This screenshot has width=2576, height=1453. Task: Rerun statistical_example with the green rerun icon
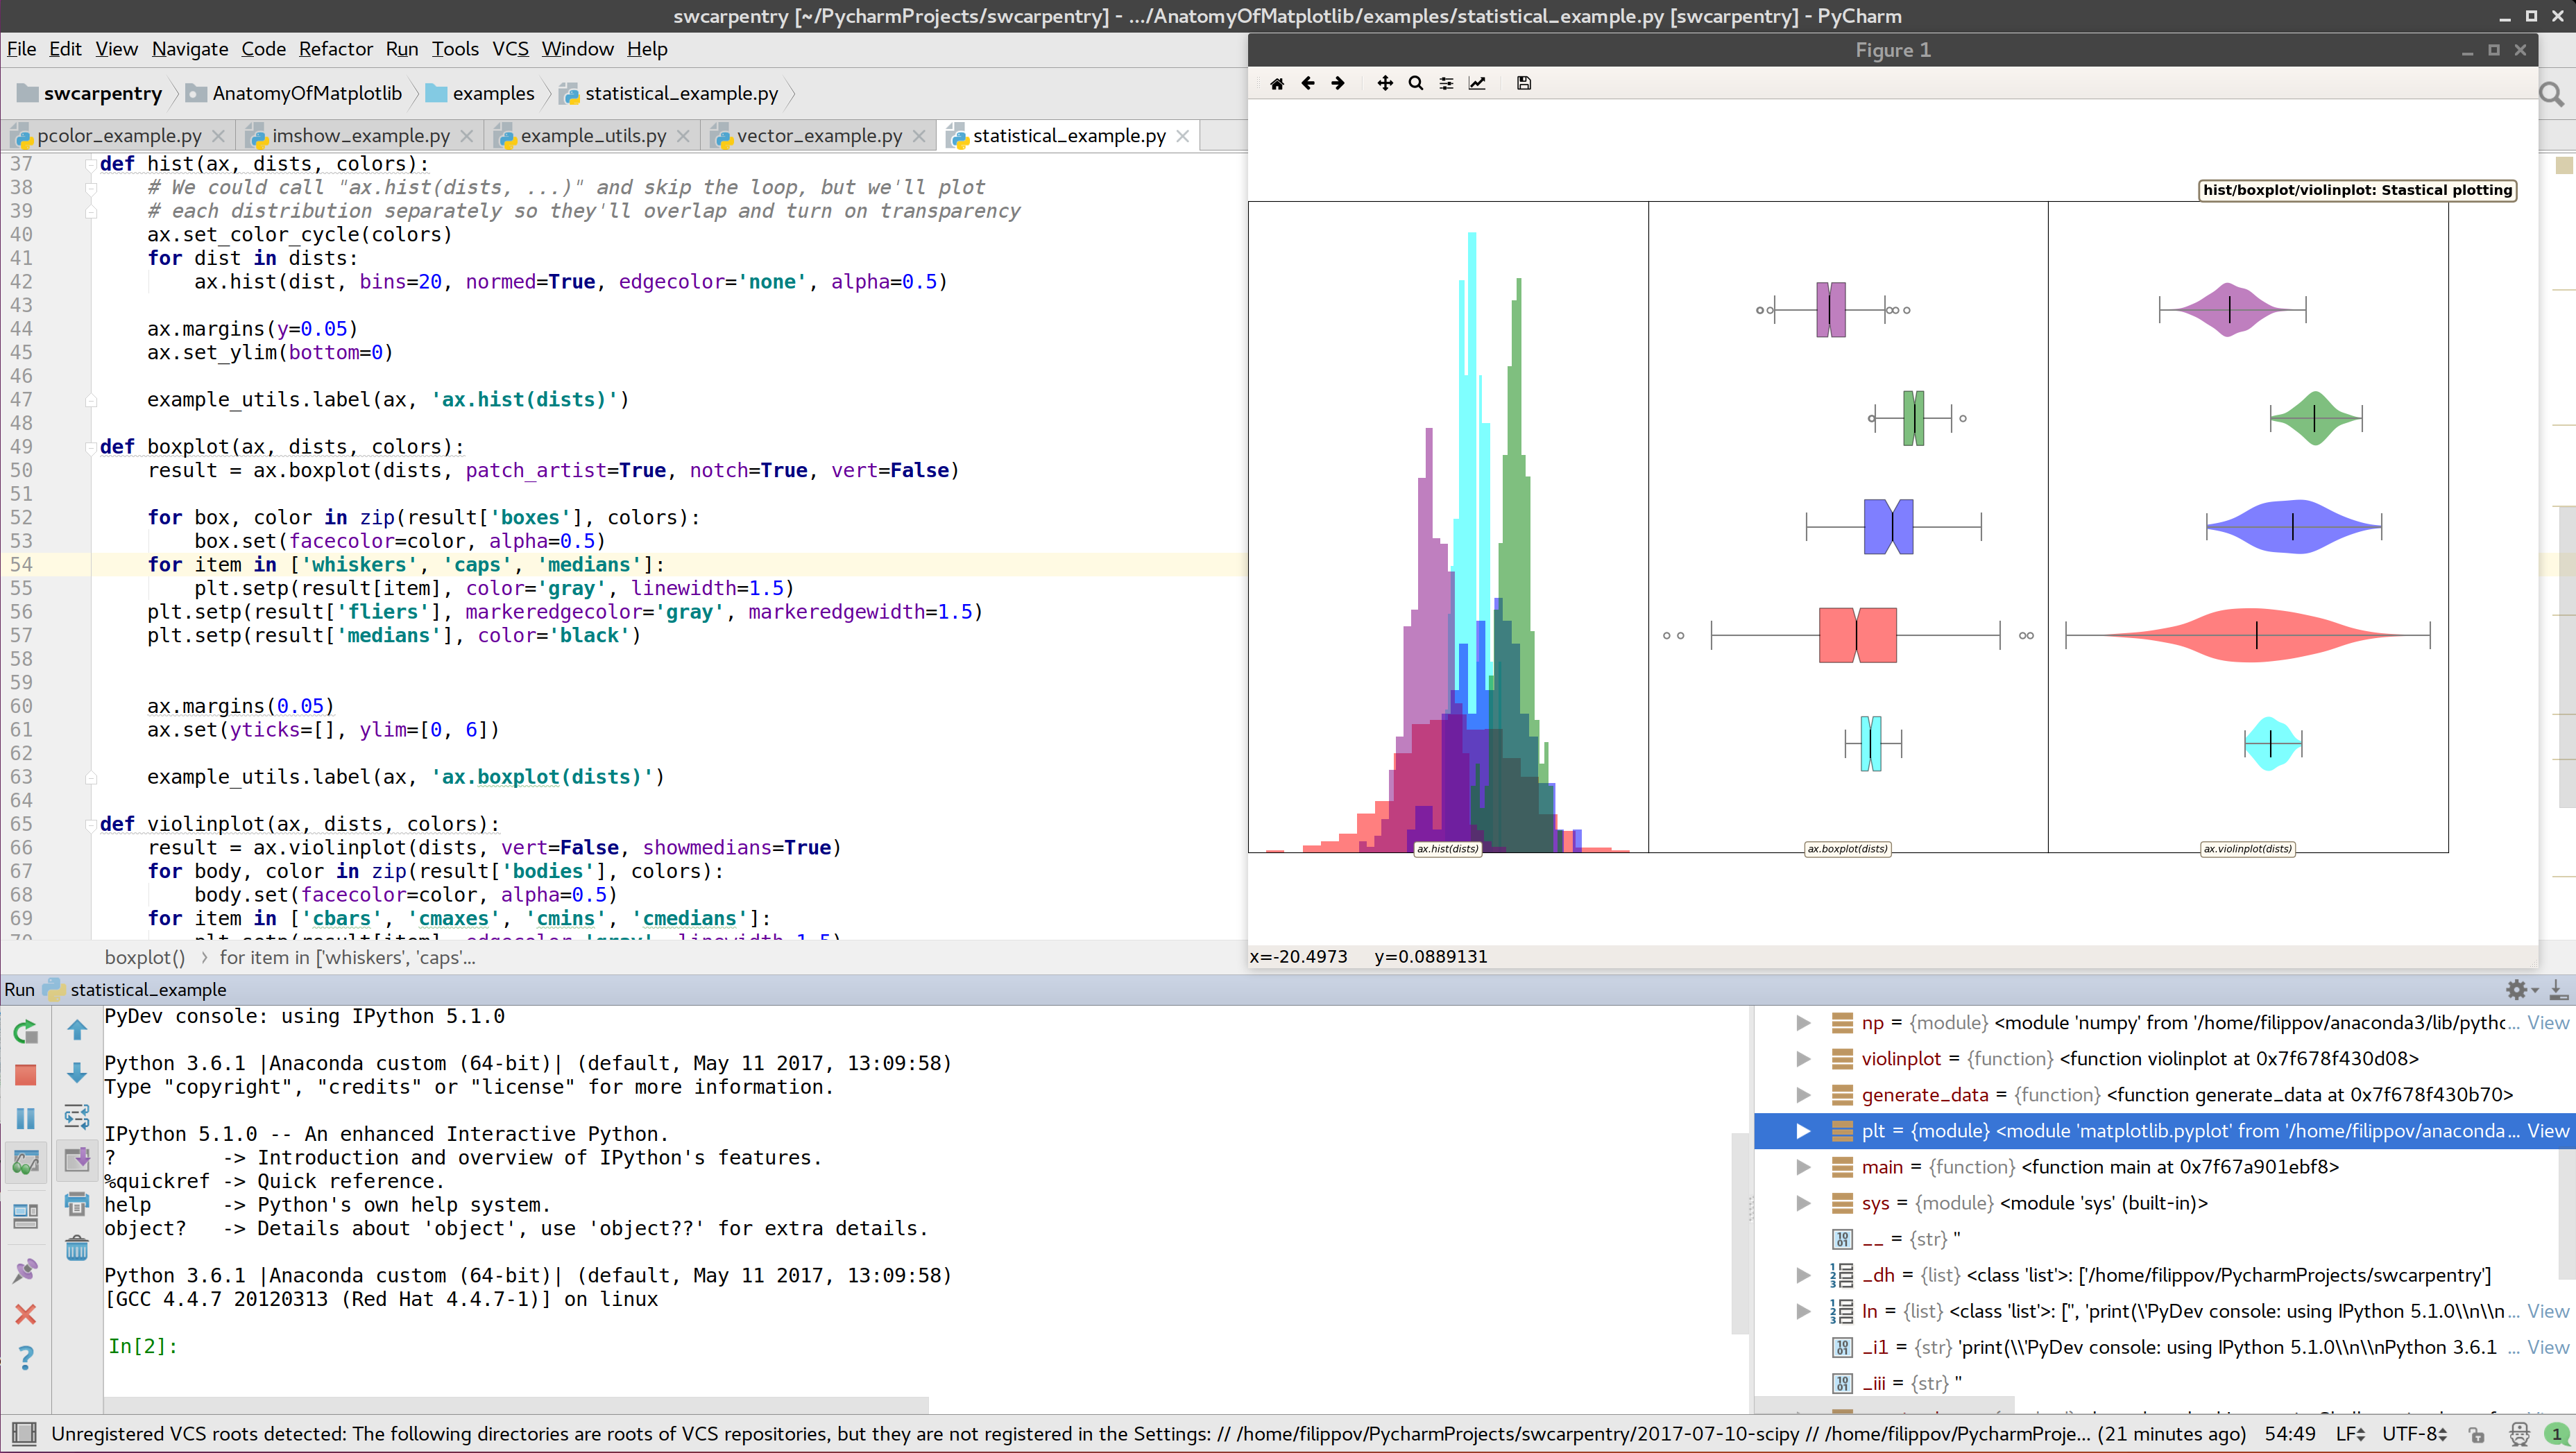[x=24, y=1031]
